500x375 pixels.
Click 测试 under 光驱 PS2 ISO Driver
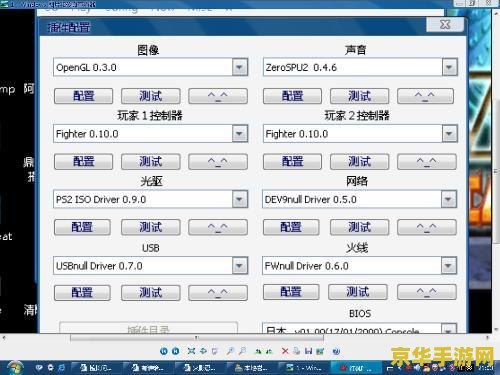point(151,227)
